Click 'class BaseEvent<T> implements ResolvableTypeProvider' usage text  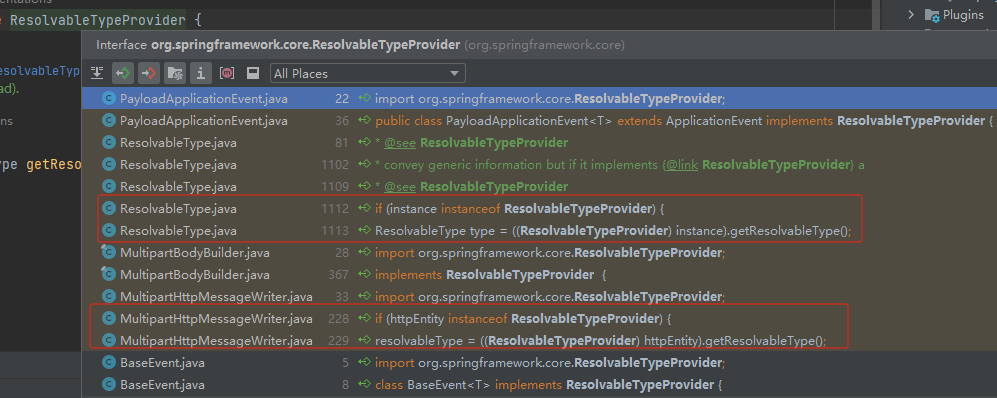coord(545,385)
